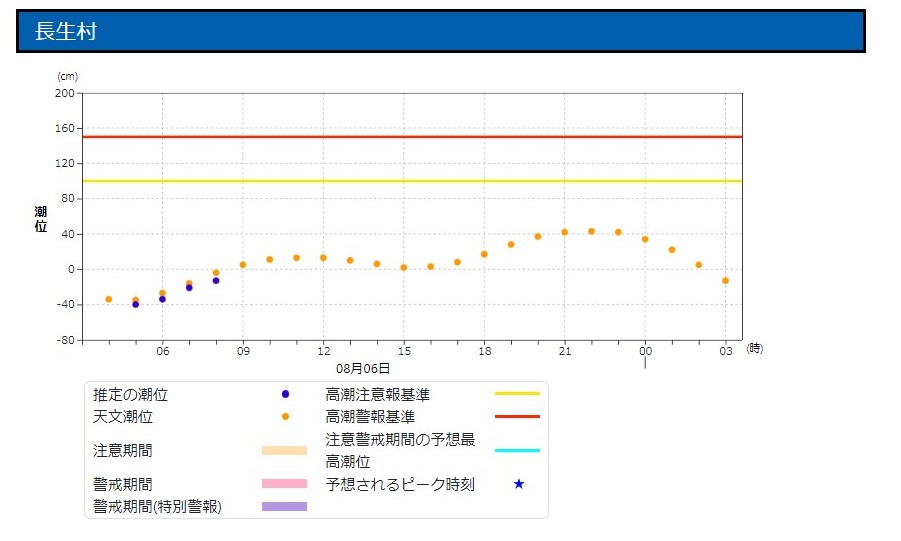Click the 120 y-axis value
Viewport: 901px width, 541px height.
pyautogui.click(x=65, y=163)
